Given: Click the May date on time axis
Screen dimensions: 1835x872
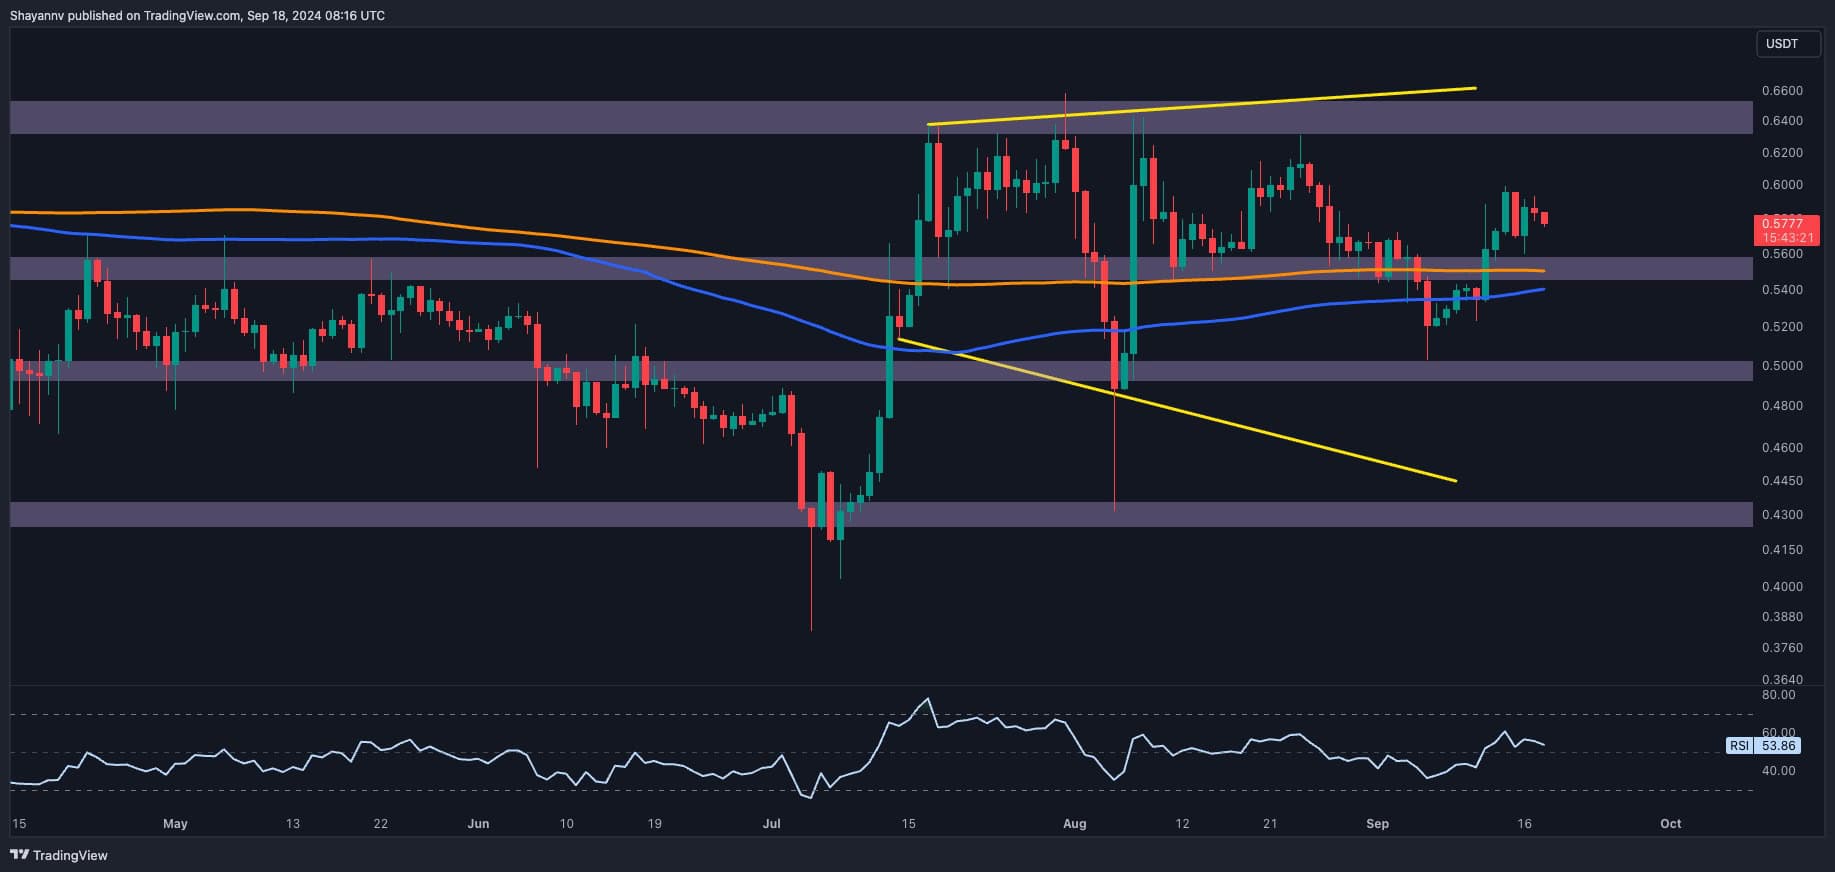Looking at the screenshot, I should point(175,824).
